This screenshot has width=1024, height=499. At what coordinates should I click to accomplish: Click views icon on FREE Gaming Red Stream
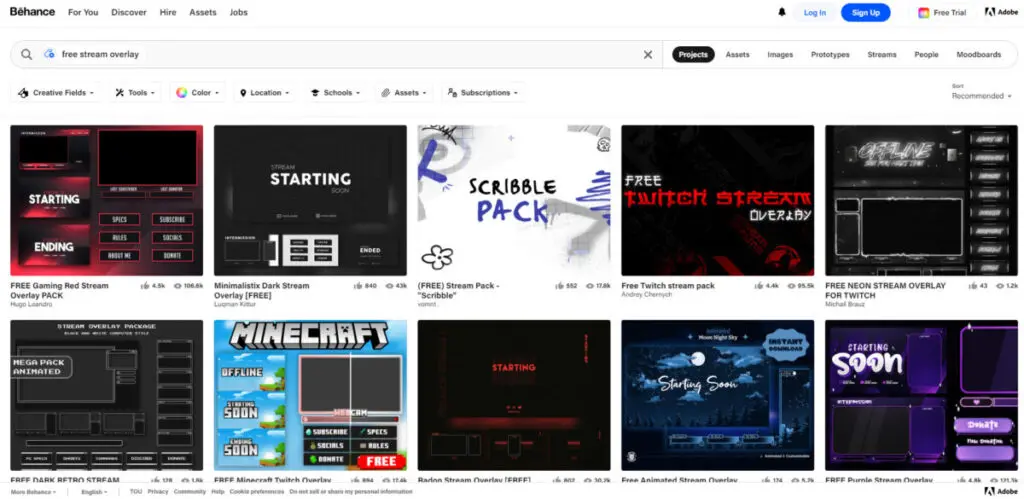pos(178,286)
